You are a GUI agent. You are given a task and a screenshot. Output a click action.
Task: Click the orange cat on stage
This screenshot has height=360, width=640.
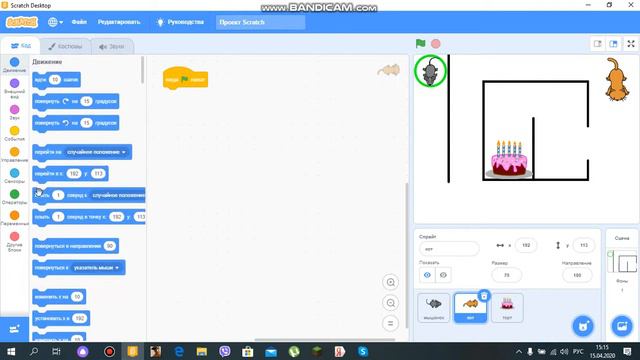[x=616, y=79]
